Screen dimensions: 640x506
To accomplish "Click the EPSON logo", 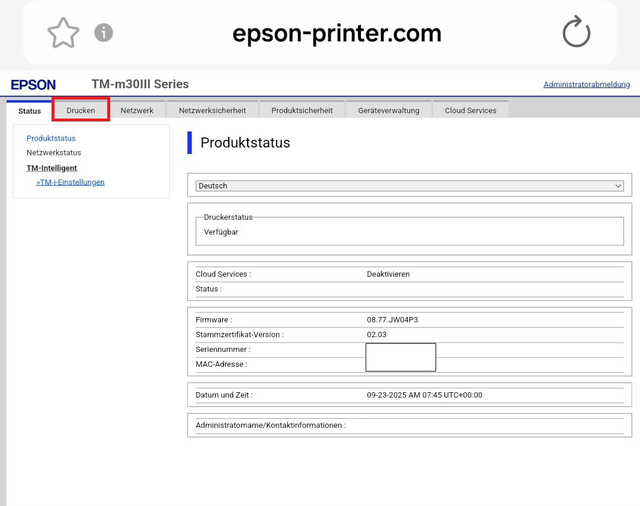I will point(33,85).
